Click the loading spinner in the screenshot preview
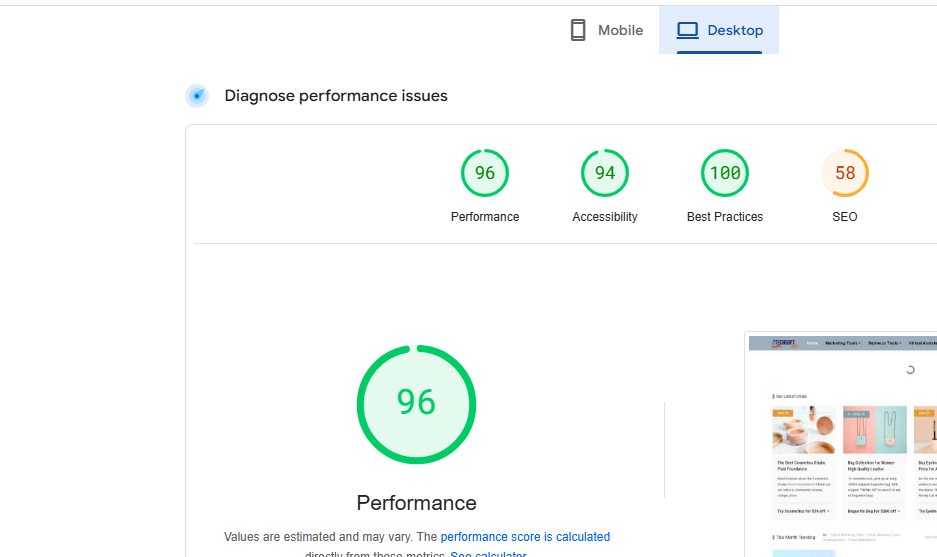The width and height of the screenshot is (937, 557). click(910, 370)
